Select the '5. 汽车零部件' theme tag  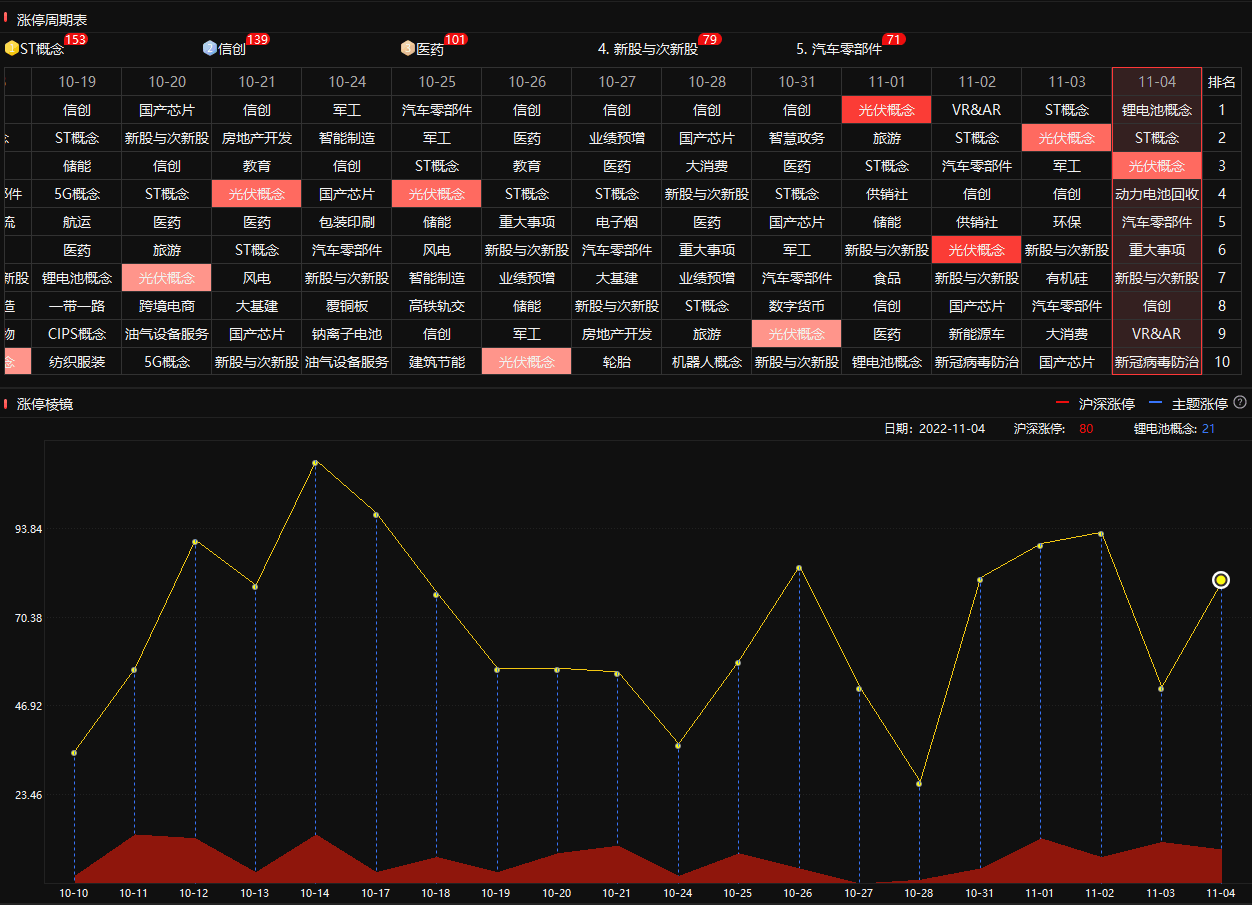[x=839, y=49]
